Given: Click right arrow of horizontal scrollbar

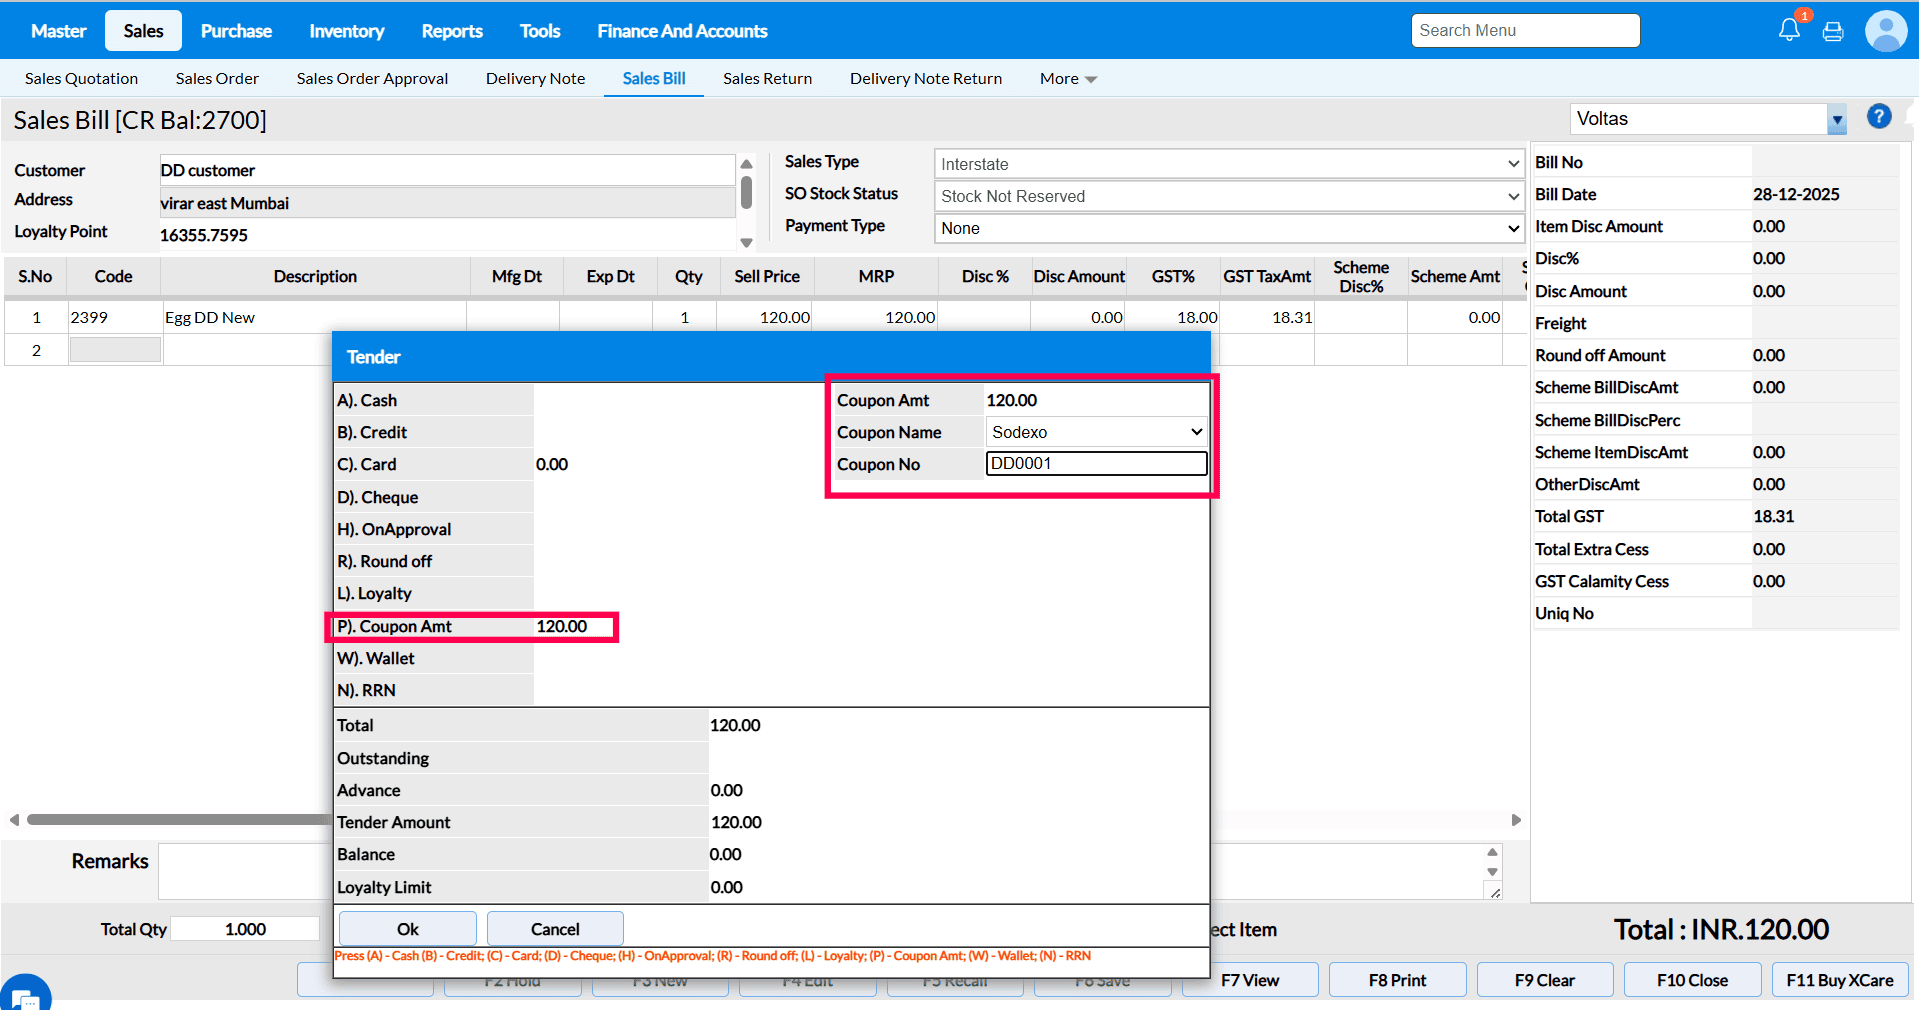Looking at the screenshot, I should [1516, 820].
